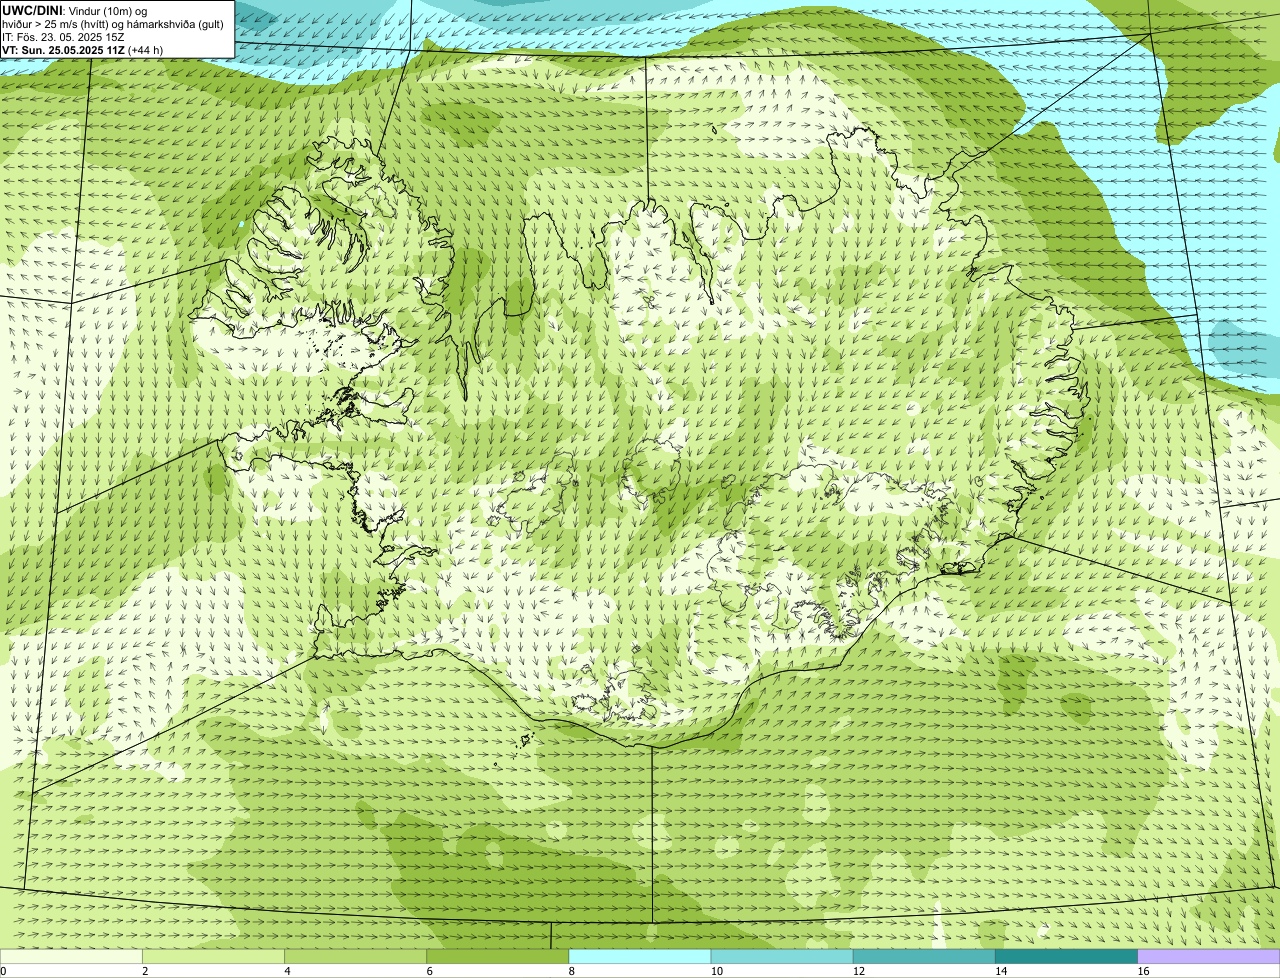Click the 0–2 m/s palest legend swatch
Image resolution: width=1280 pixels, height=978 pixels.
coord(71,956)
